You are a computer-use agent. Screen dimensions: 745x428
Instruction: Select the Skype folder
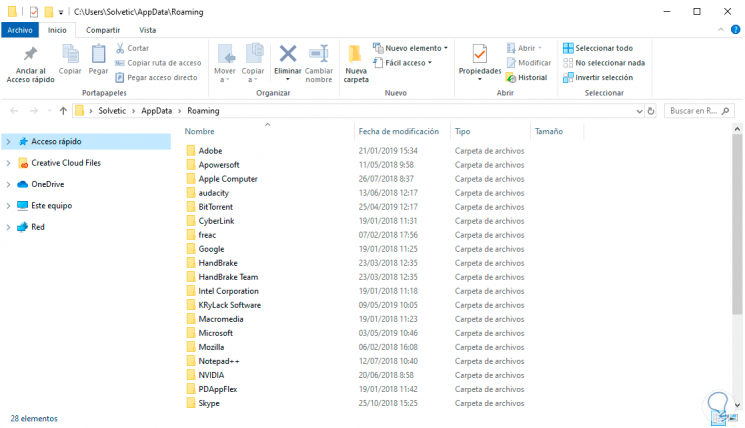click(209, 403)
